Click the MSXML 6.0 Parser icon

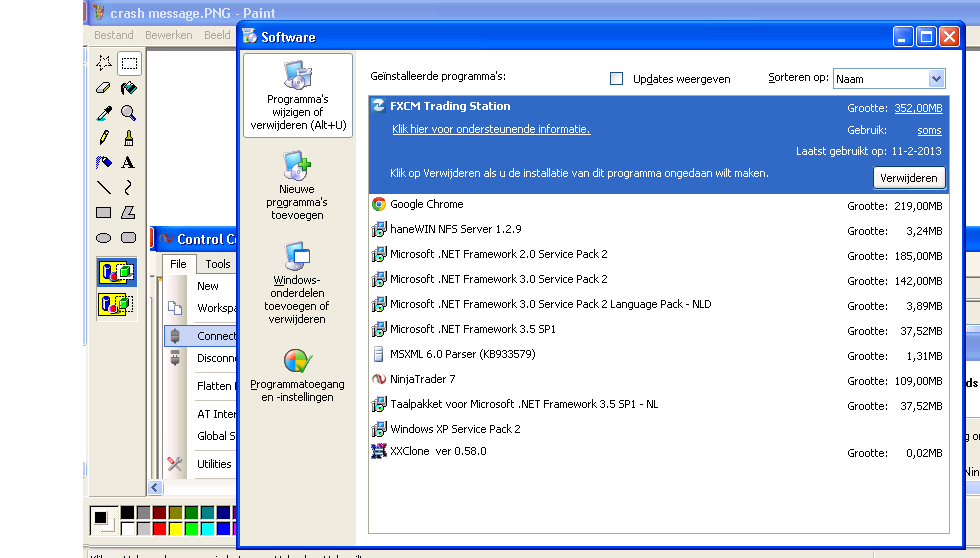pos(378,354)
